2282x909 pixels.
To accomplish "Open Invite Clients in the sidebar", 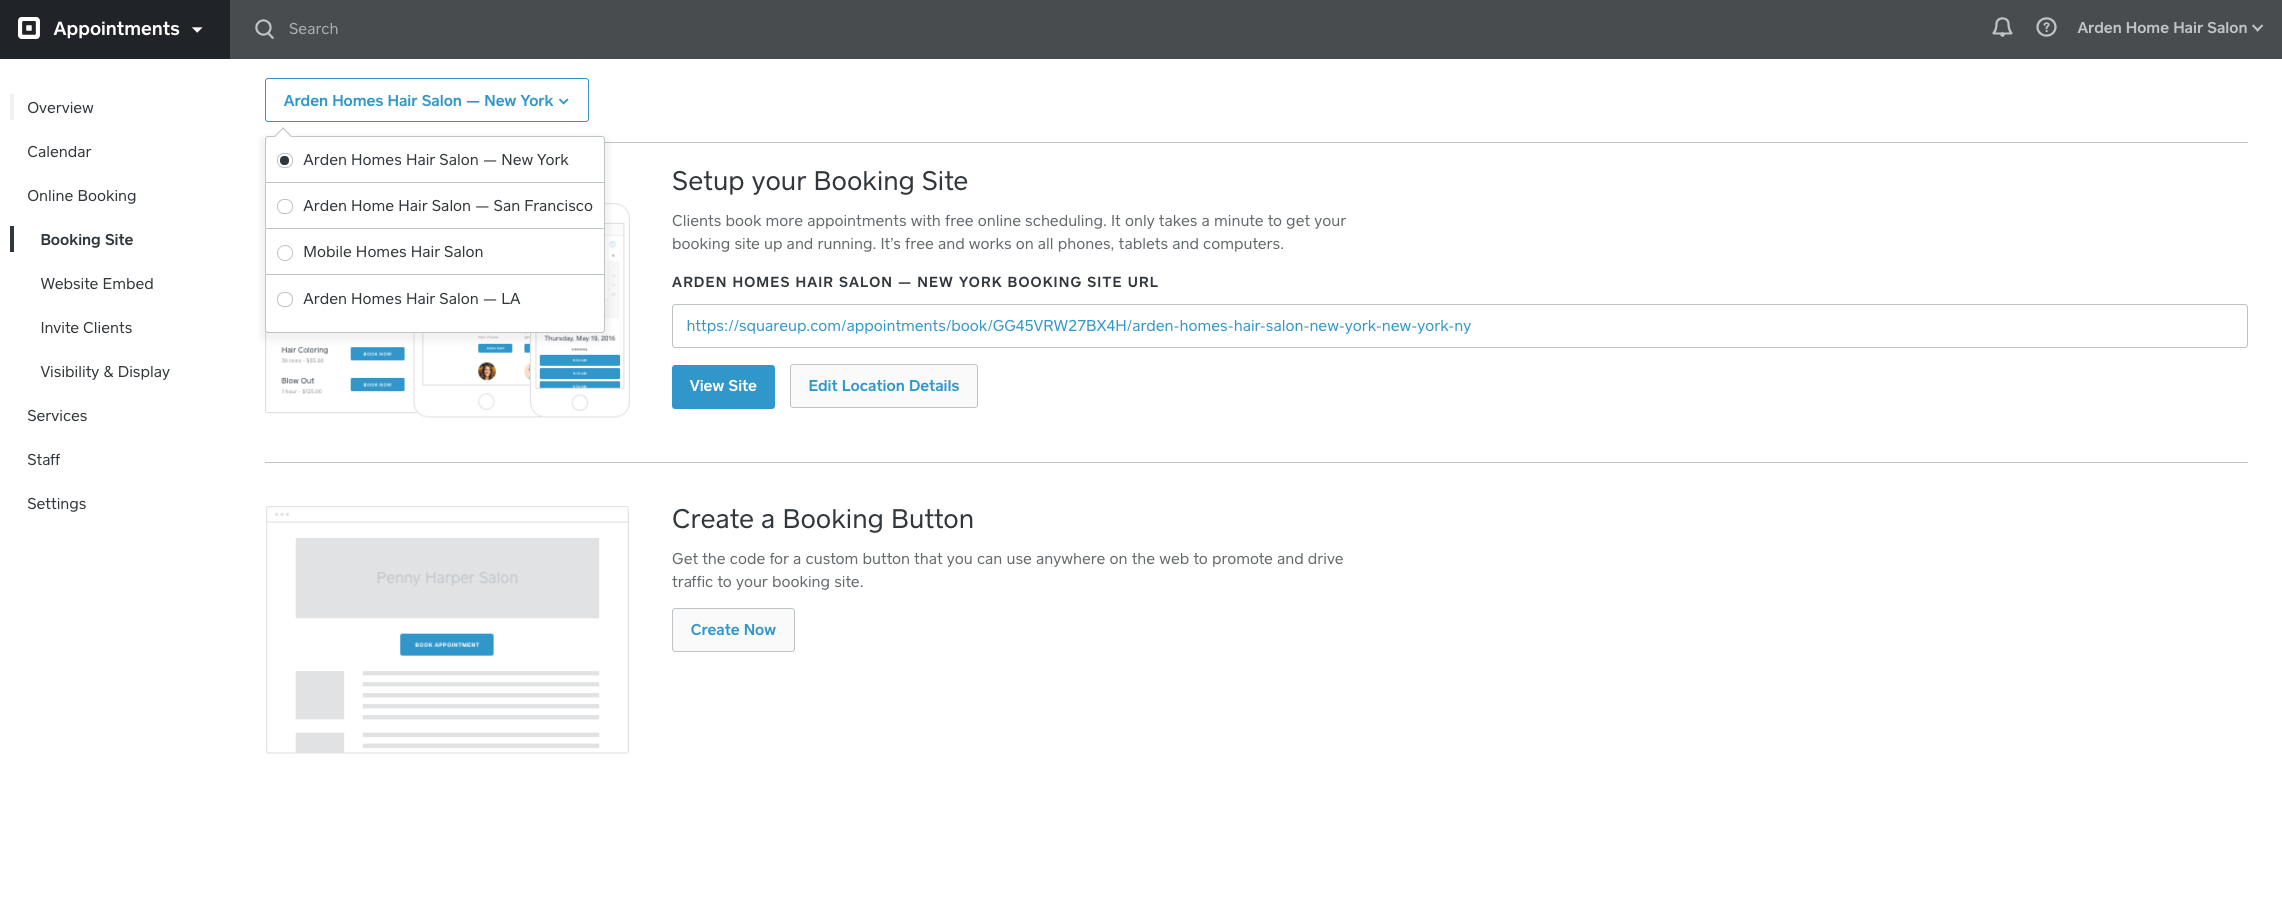I will coord(86,328).
